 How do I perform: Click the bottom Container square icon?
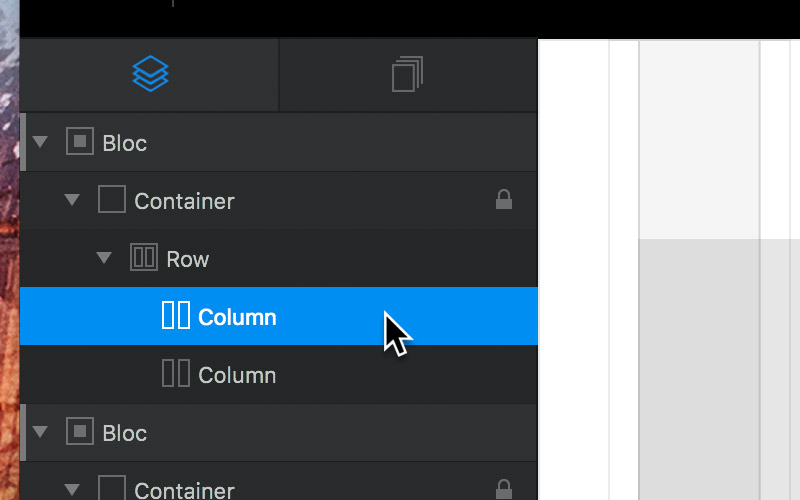click(112, 488)
